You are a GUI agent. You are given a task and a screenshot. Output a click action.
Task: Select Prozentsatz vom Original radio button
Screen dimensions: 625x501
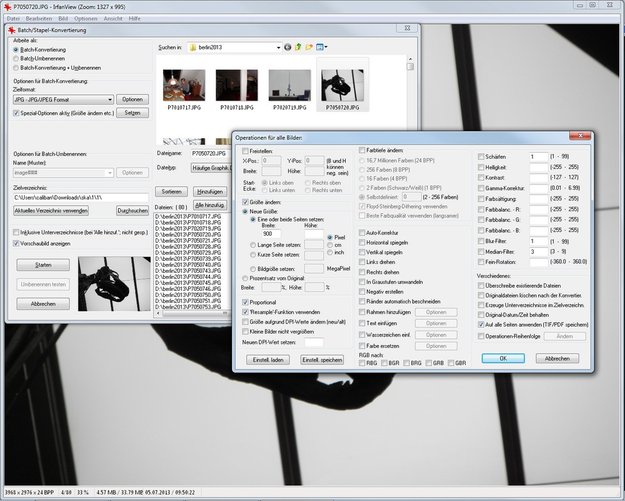tap(245, 278)
